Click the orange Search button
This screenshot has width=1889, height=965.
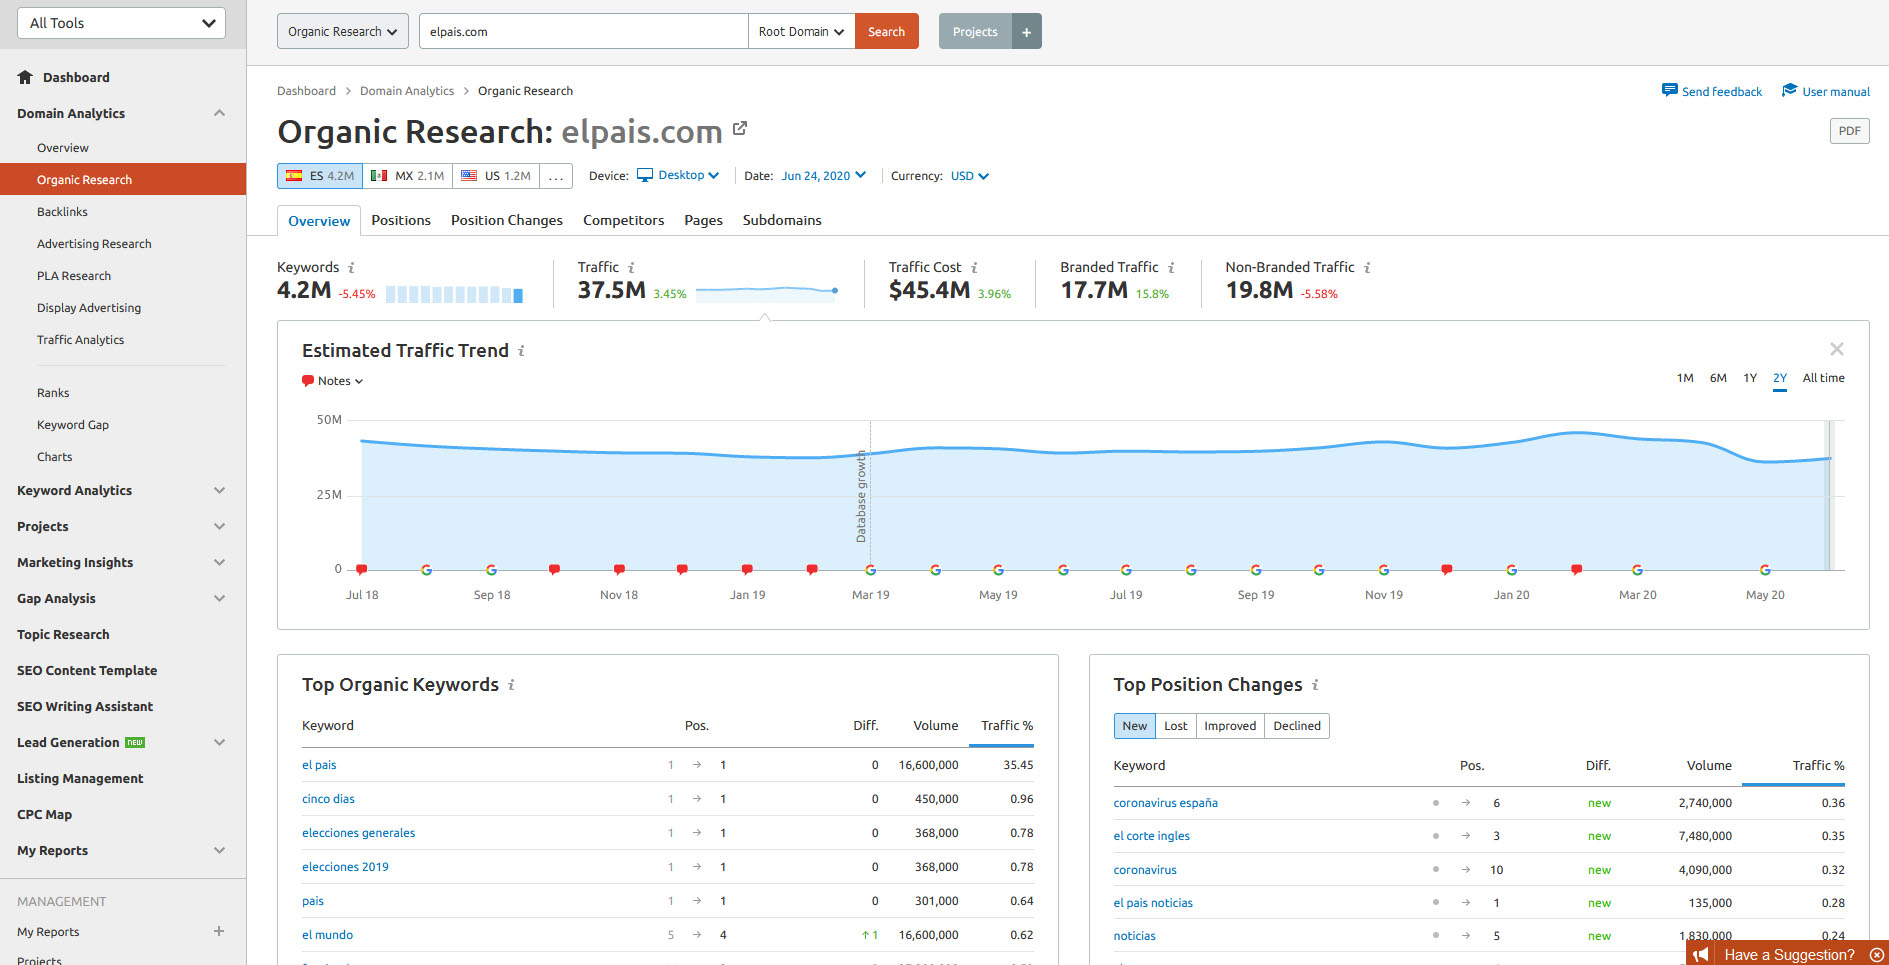[x=886, y=31]
